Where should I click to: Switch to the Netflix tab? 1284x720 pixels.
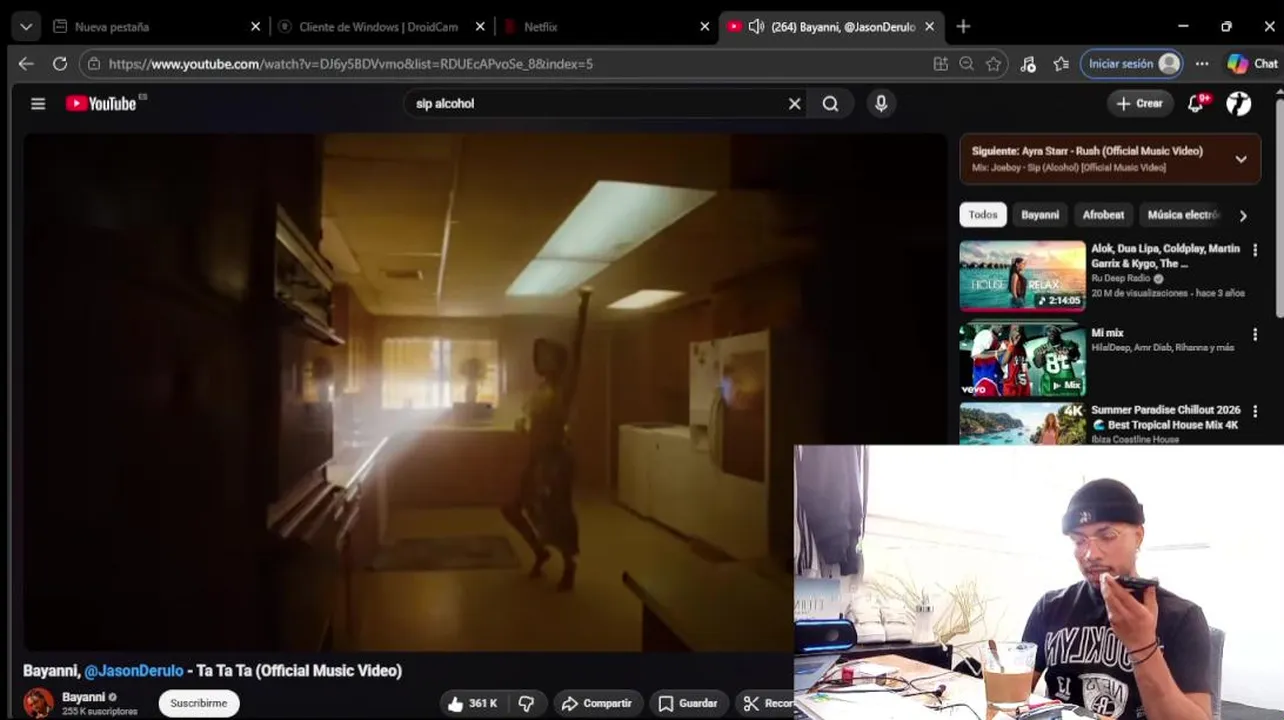click(x=607, y=27)
